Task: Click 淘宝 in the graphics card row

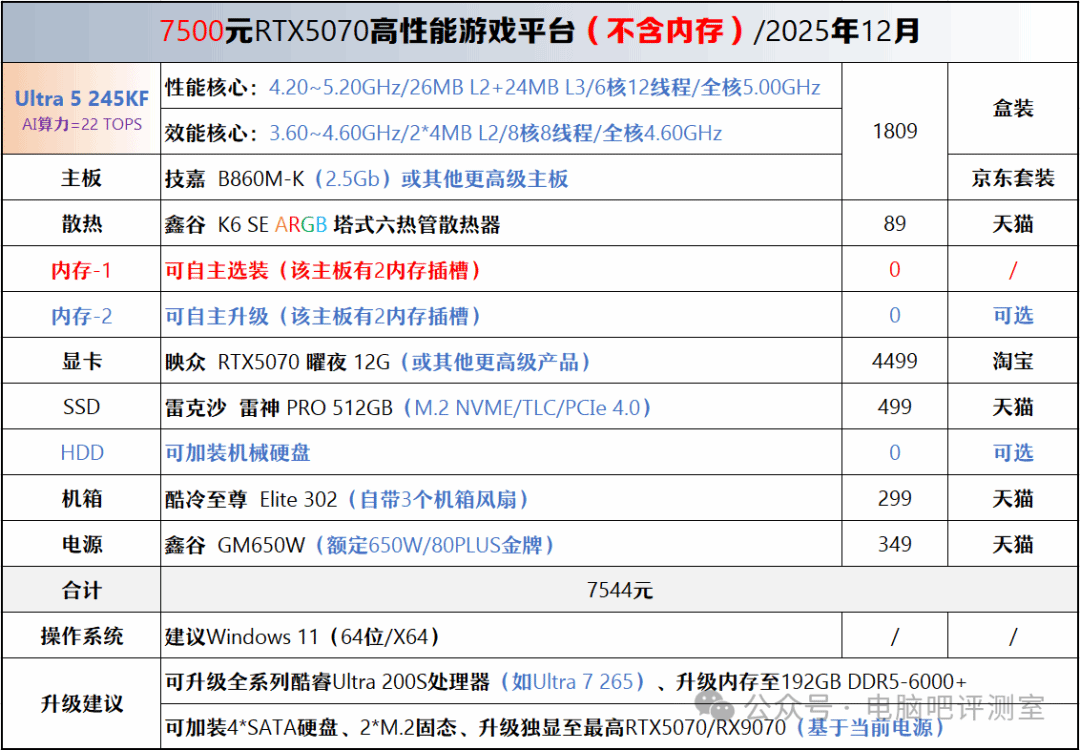Action: [x=1012, y=362]
